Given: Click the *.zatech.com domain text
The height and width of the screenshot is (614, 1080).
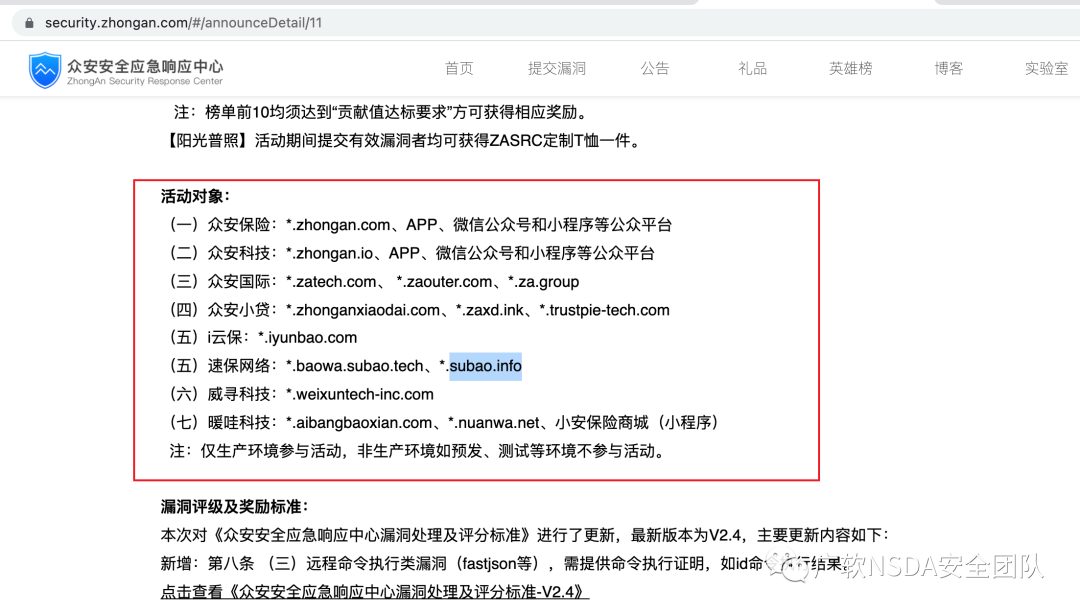Looking at the screenshot, I should coord(331,282).
